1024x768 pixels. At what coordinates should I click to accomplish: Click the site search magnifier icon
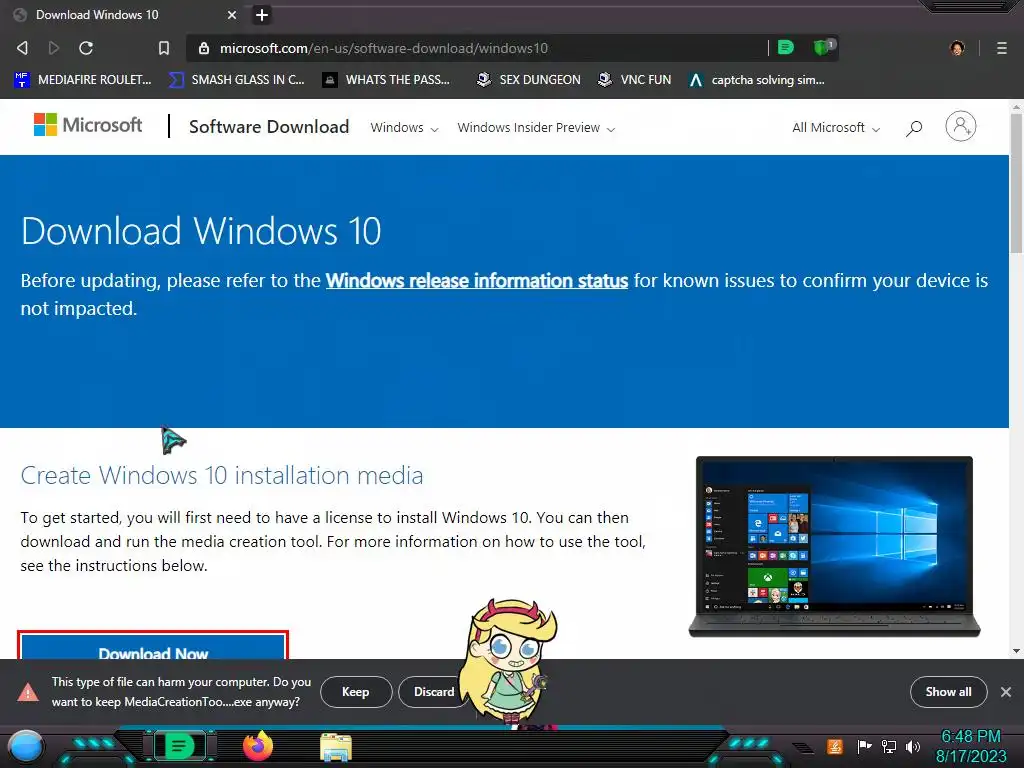click(x=914, y=128)
